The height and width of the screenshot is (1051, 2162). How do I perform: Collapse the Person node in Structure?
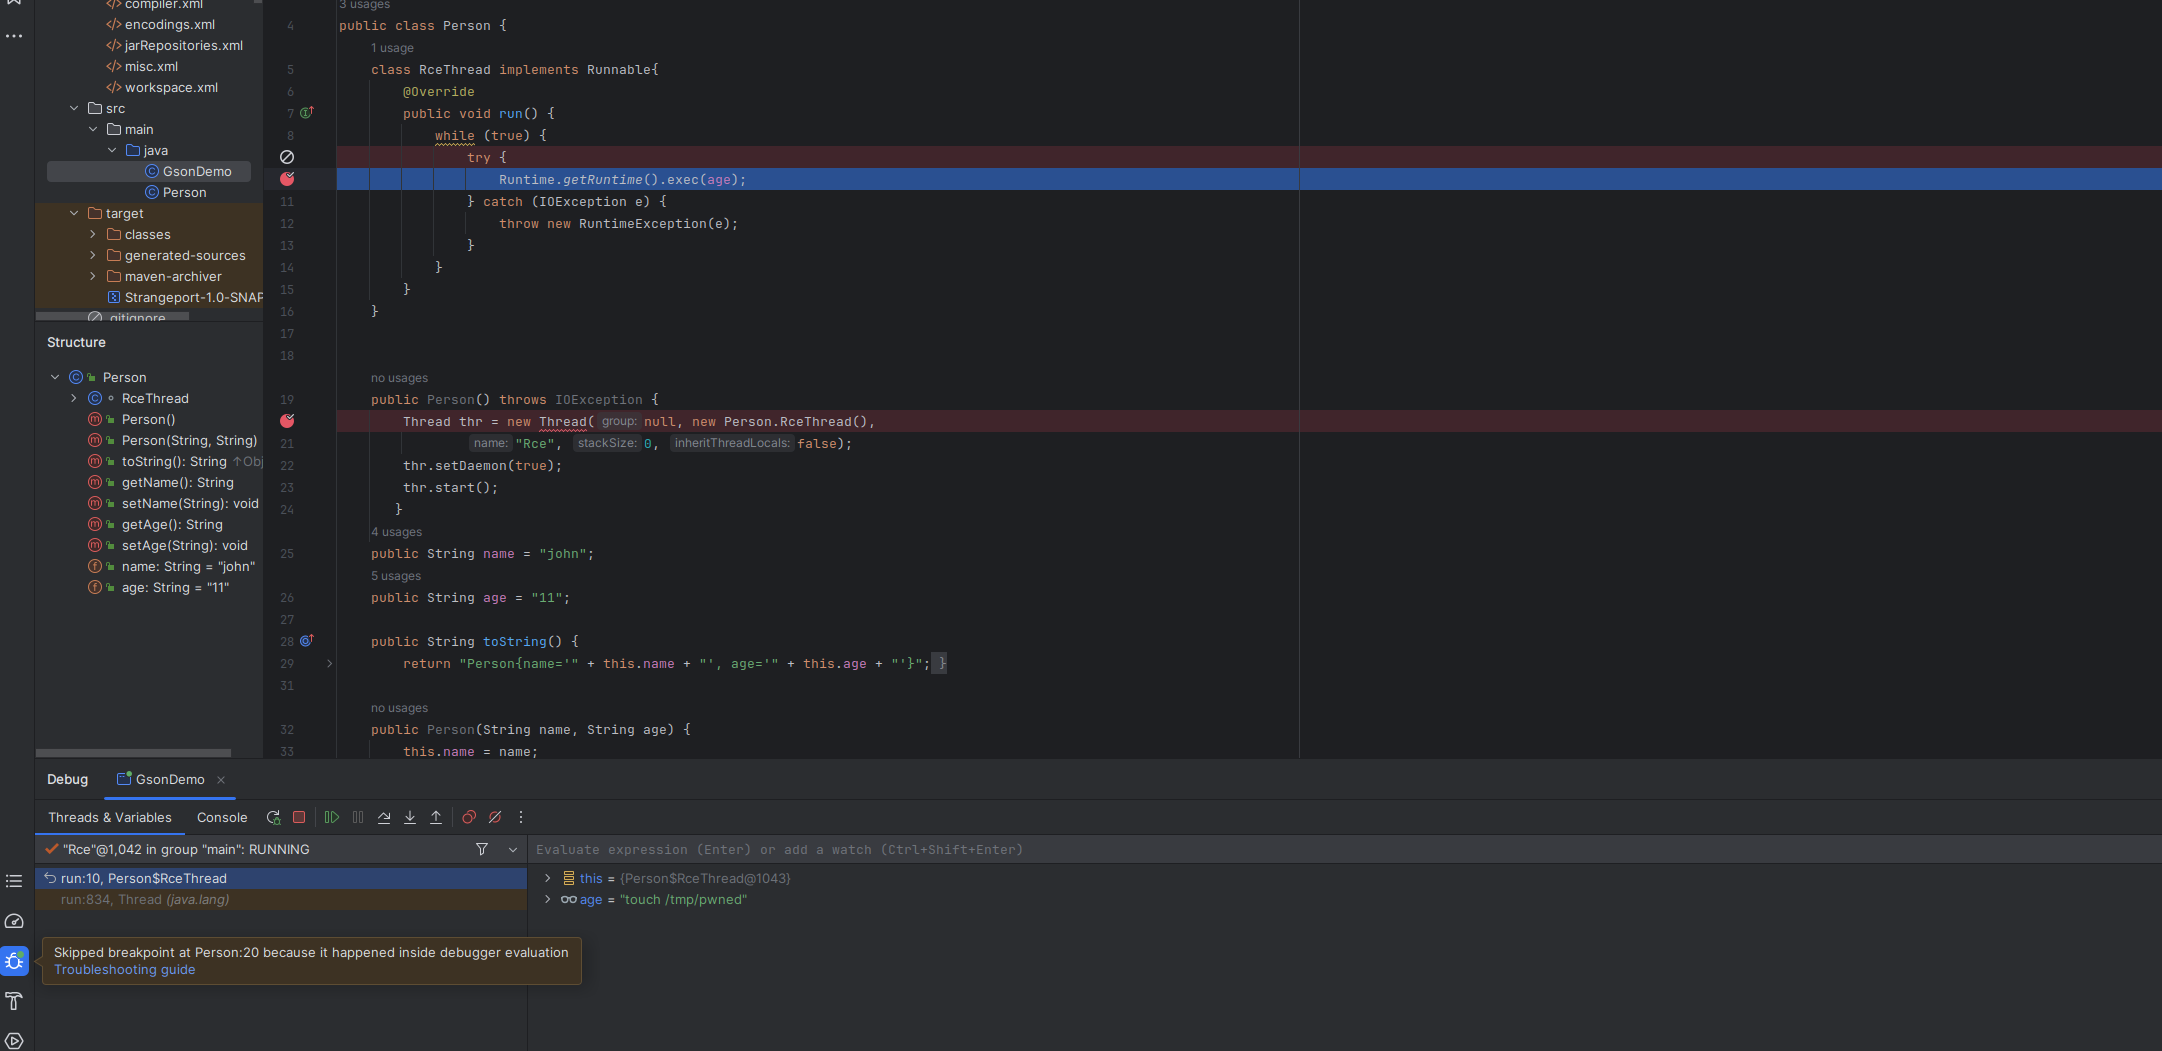pos(55,377)
